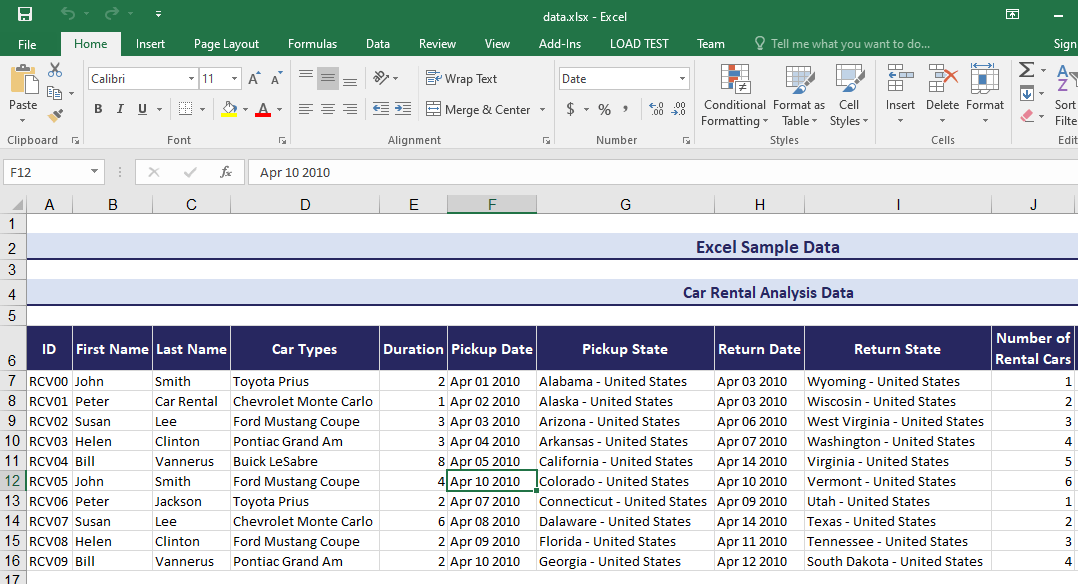Viewport: 1078px width, 584px height.
Task: Click the Increase Decimal icon
Action: coord(656,109)
